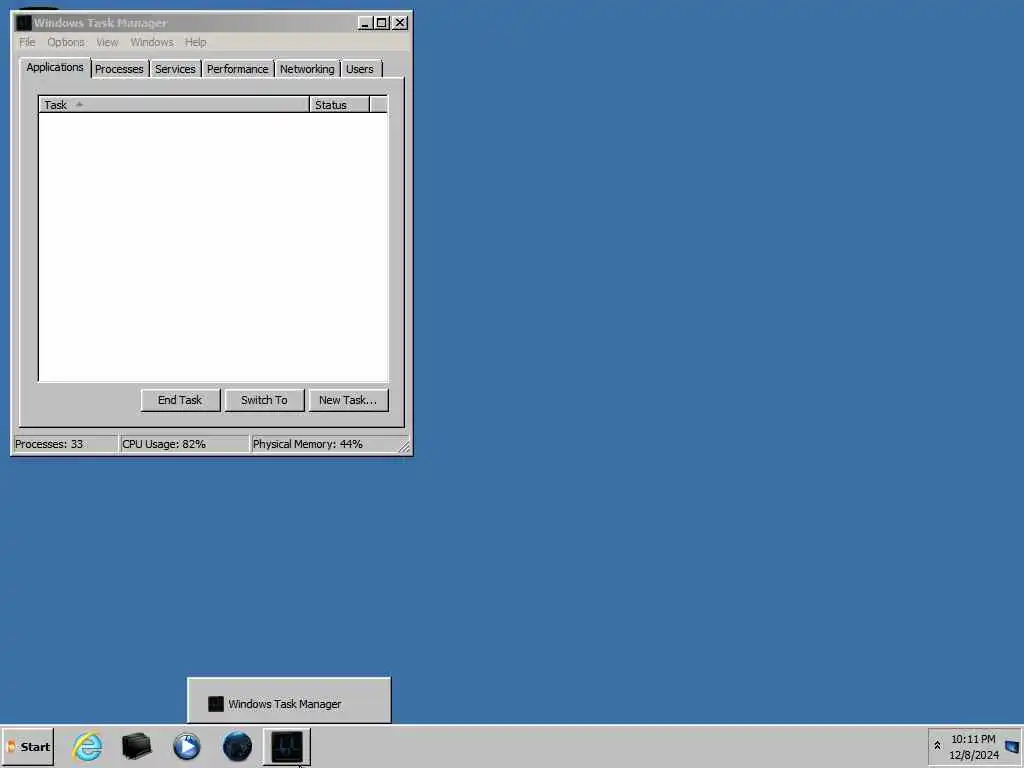Viewport: 1024px width, 768px height.
Task: Open the Options menu
Action: tap(65, 42)
